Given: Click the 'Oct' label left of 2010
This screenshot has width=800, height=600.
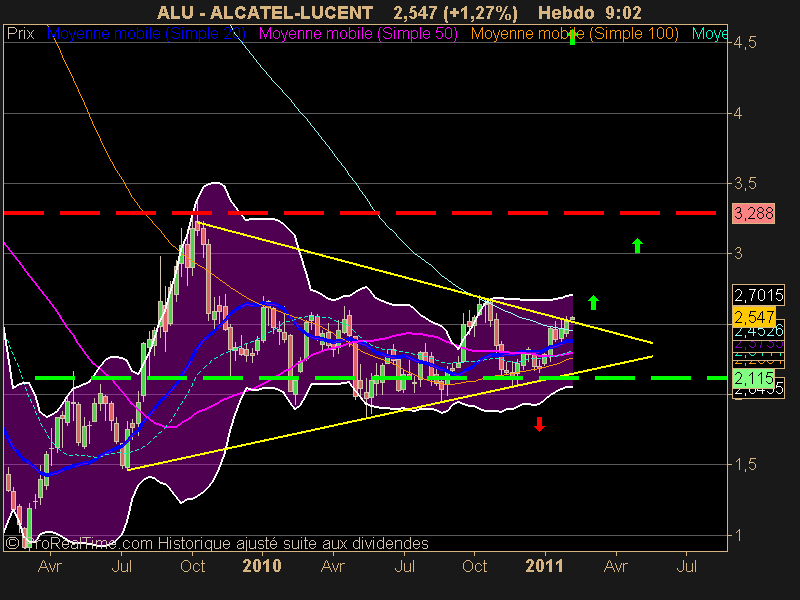Looking at the screenshot, I should [192, 566].
